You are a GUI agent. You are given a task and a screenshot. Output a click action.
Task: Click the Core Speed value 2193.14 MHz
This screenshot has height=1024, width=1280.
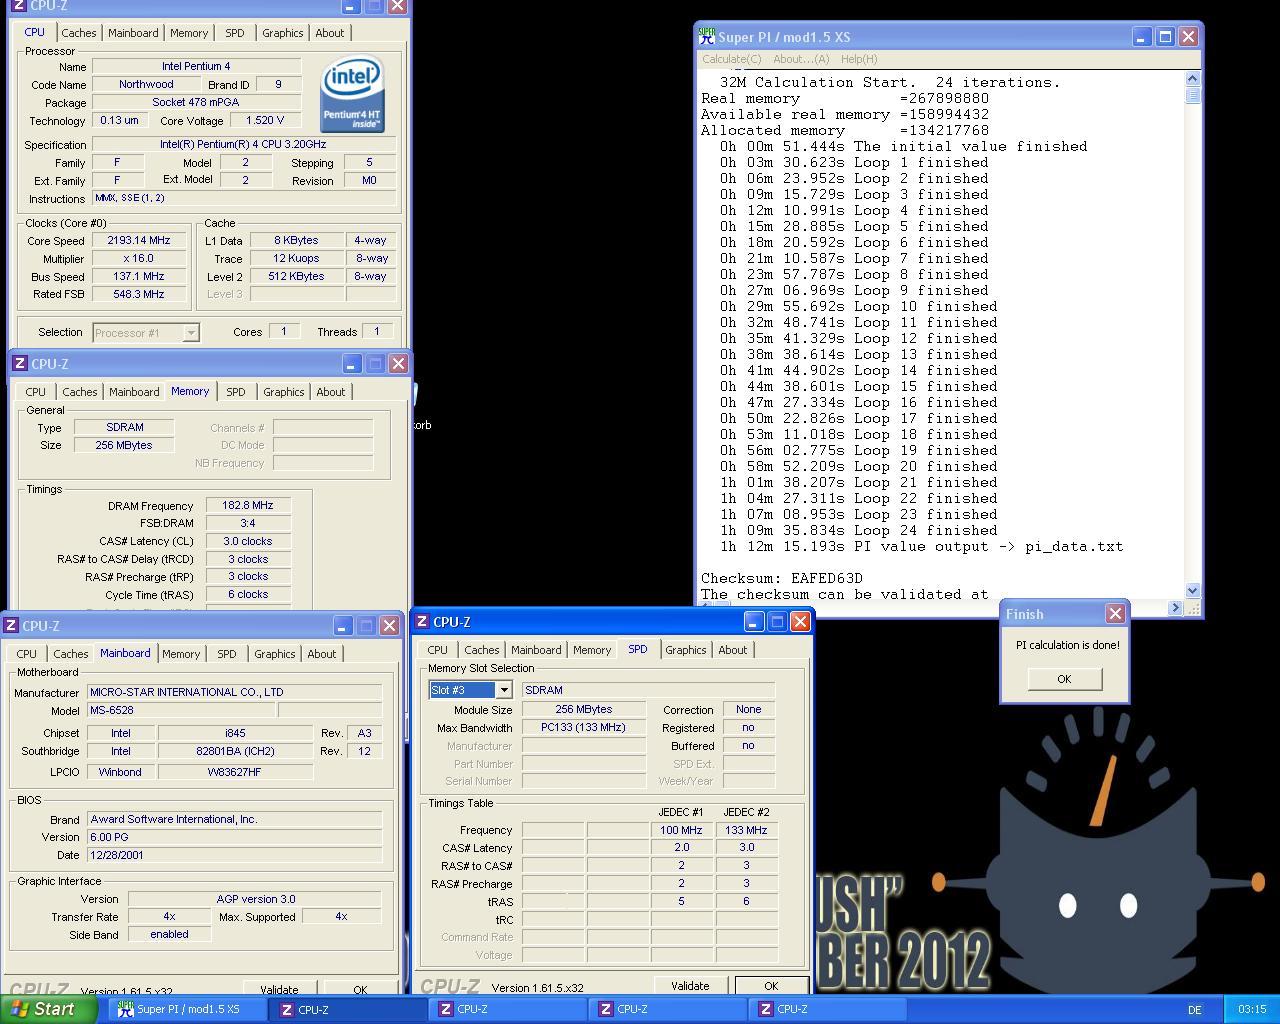(139, 241)
